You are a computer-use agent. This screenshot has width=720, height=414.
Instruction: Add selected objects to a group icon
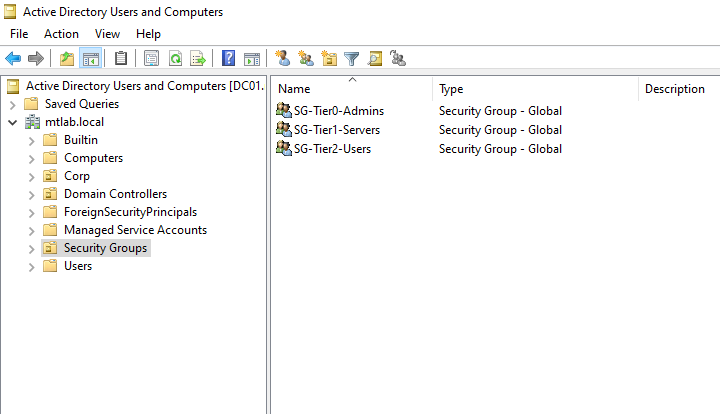(x=398, y=59)
